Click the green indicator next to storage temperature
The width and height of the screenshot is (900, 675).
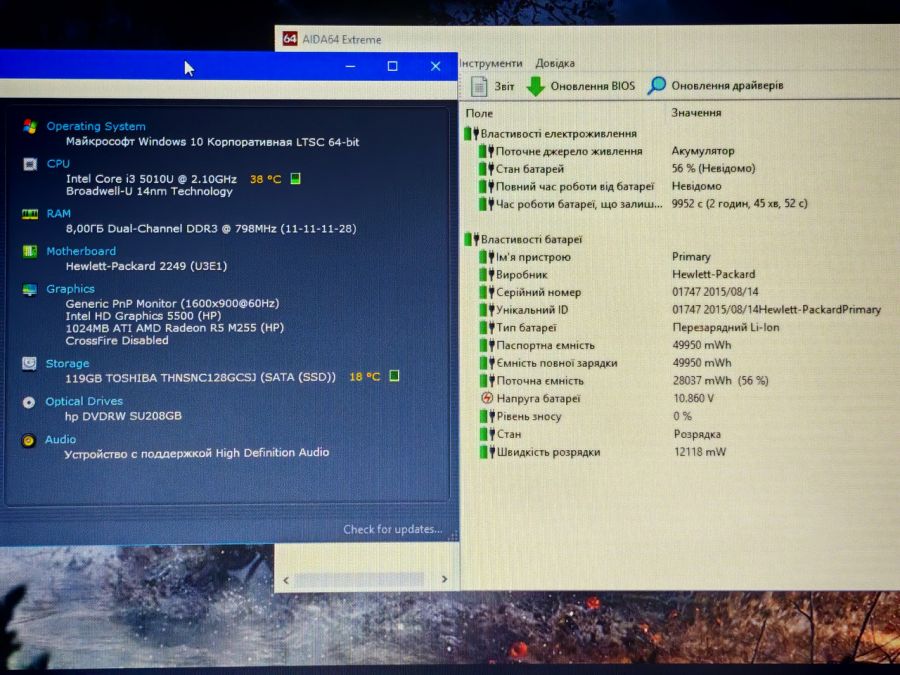(x=394, y=376)
